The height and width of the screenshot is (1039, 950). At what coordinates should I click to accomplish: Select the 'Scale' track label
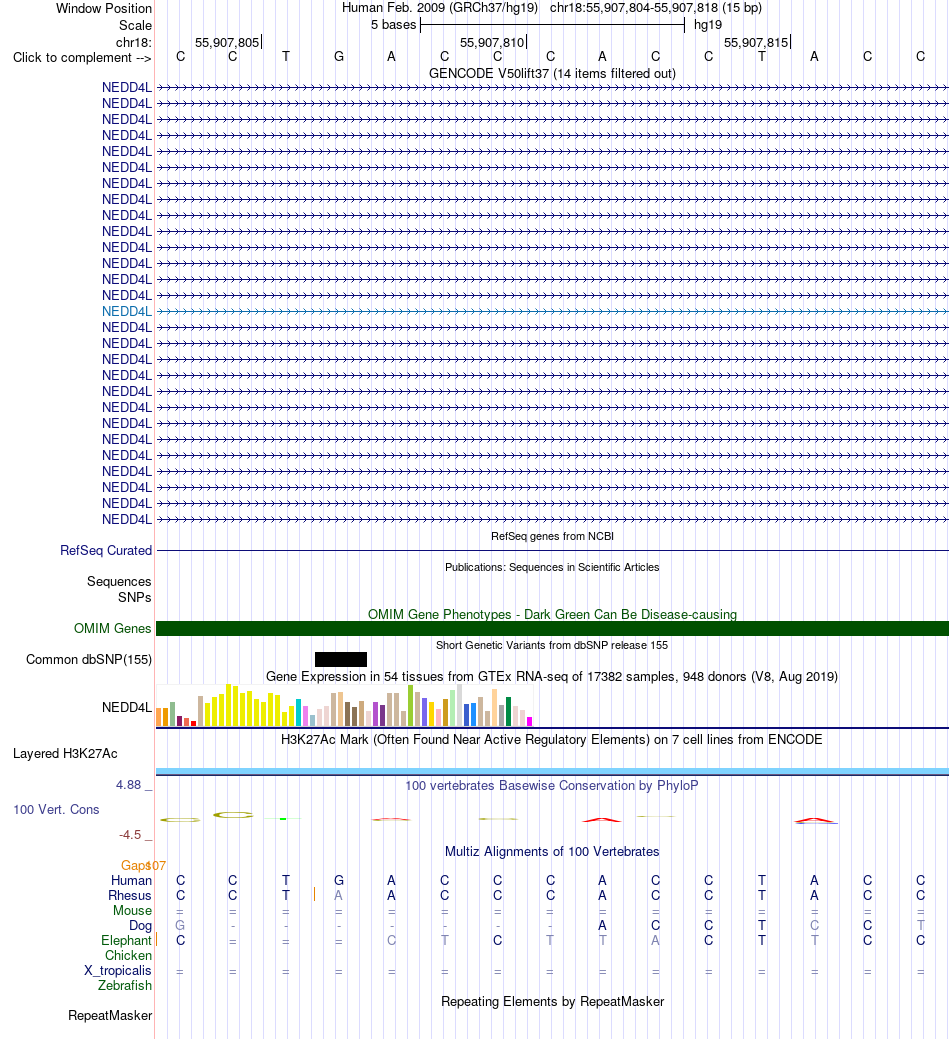click(135, 25)
